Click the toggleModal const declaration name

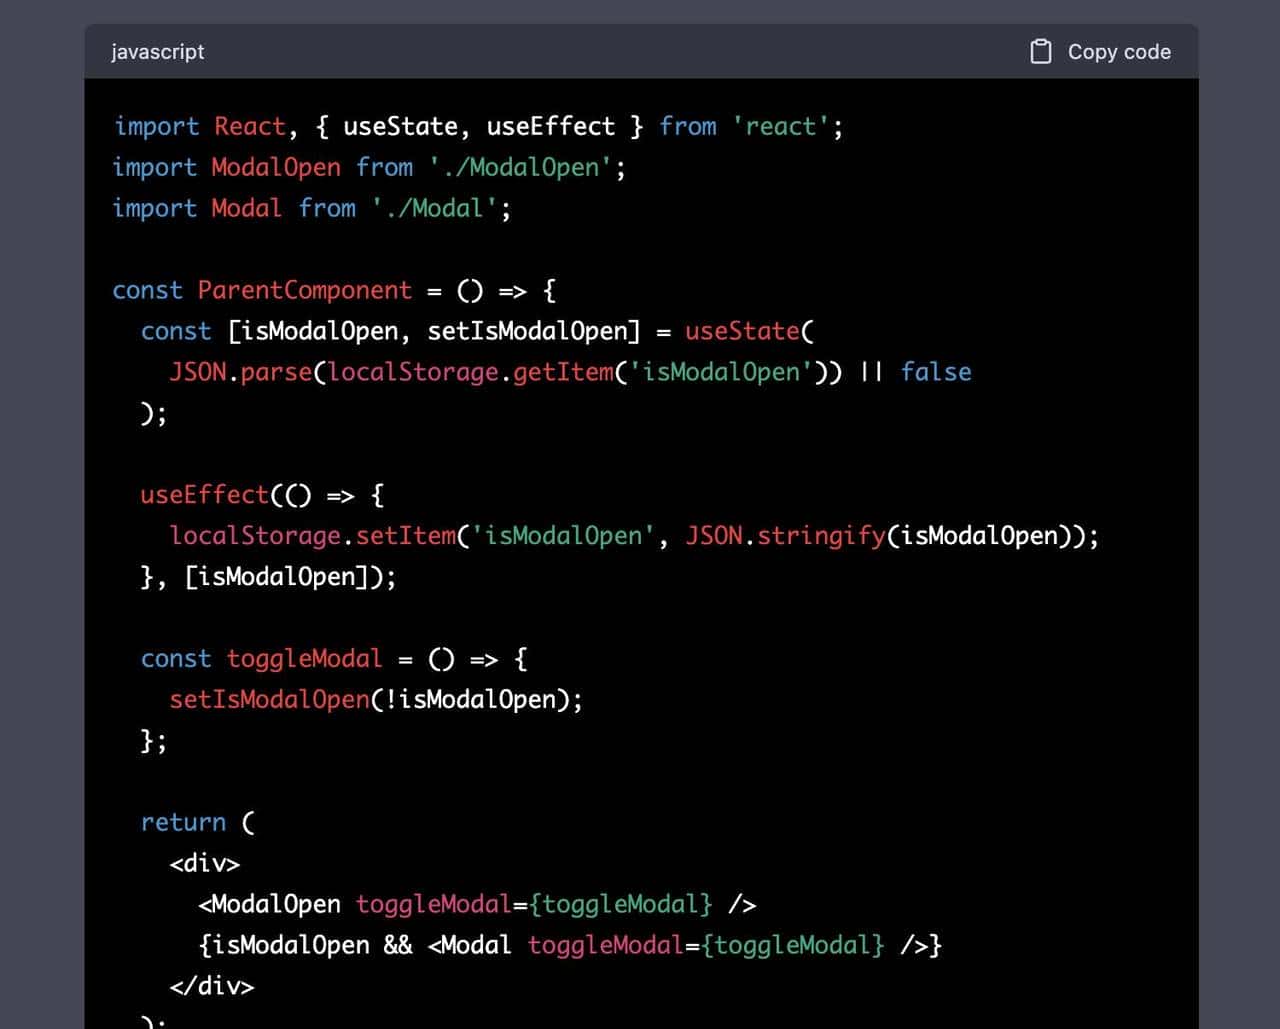(304, 660)
